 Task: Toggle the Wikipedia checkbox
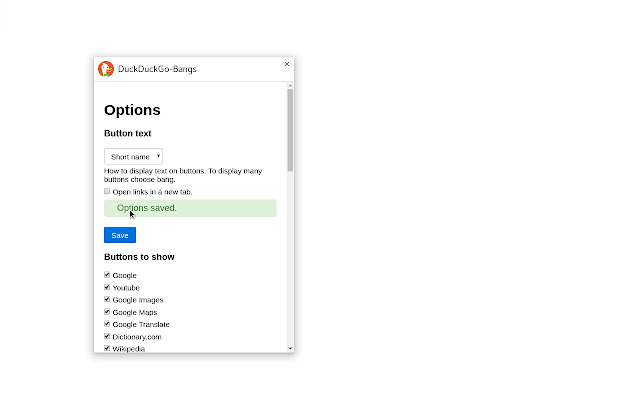tap(107, 348)
